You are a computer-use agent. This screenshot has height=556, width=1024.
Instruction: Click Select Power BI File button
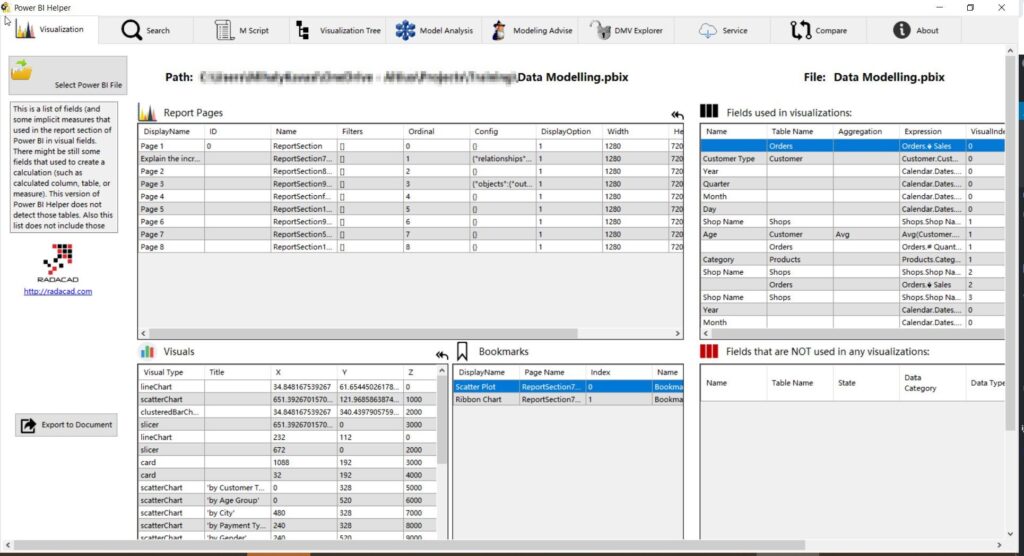pos(68,76)
